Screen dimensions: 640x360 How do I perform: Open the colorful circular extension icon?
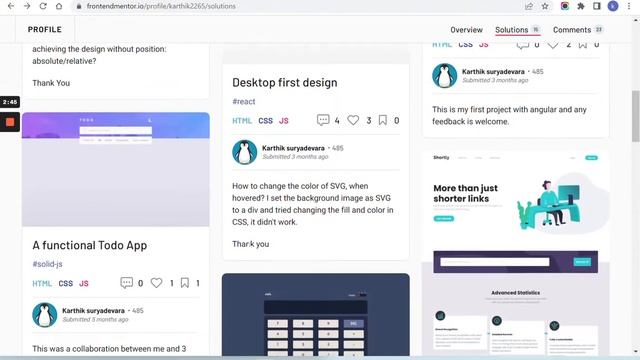tap(565, 6)
